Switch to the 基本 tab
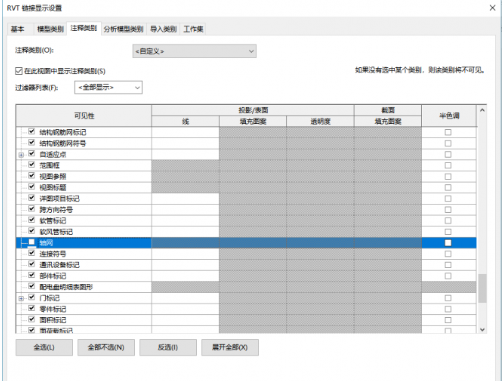503x381 pixels. click(17, 29)
